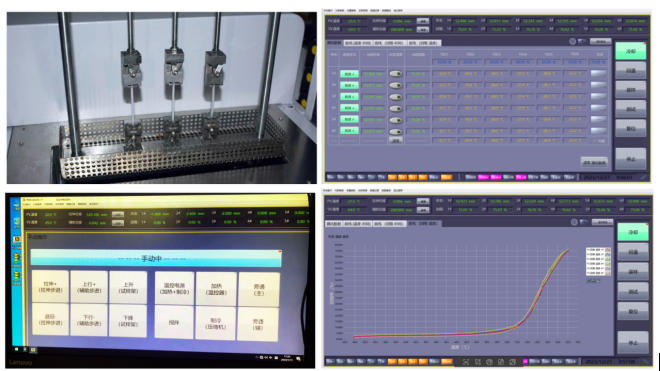Image resolution: width=660 pixels, height=371 pixels.
Task: Toggle the switch in fifth row of data table
Action: 395,120
